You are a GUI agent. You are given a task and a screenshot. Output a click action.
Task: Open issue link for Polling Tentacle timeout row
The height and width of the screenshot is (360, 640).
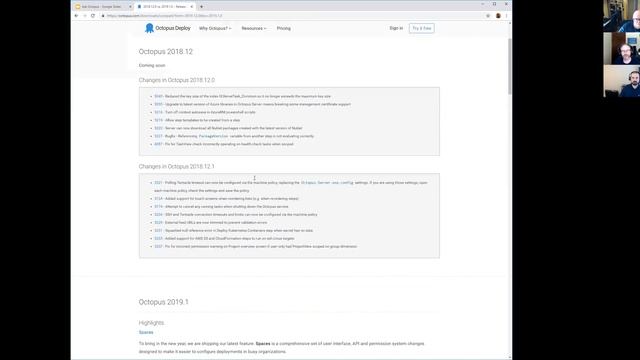[x=158, y=183]
